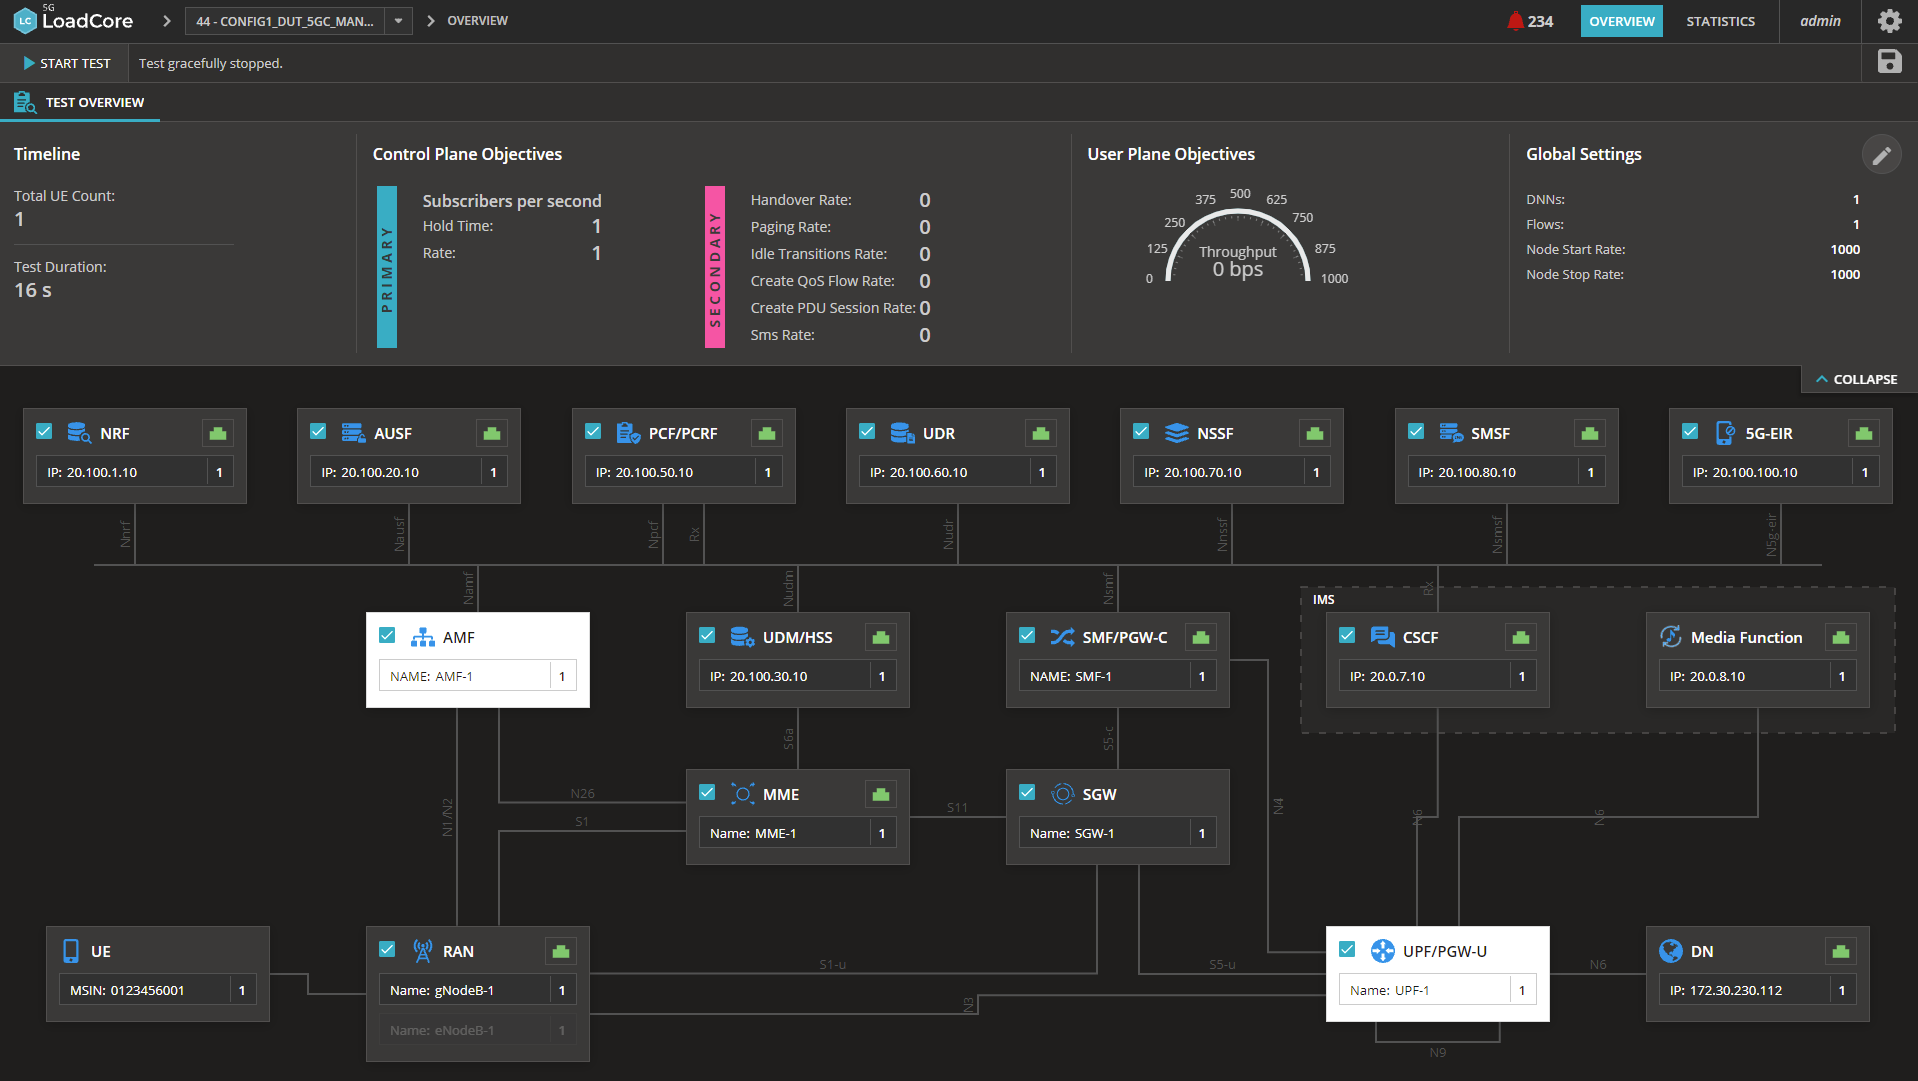Expand the Test Overview section
1918x1081 pixels.
[x=81, y=101]
